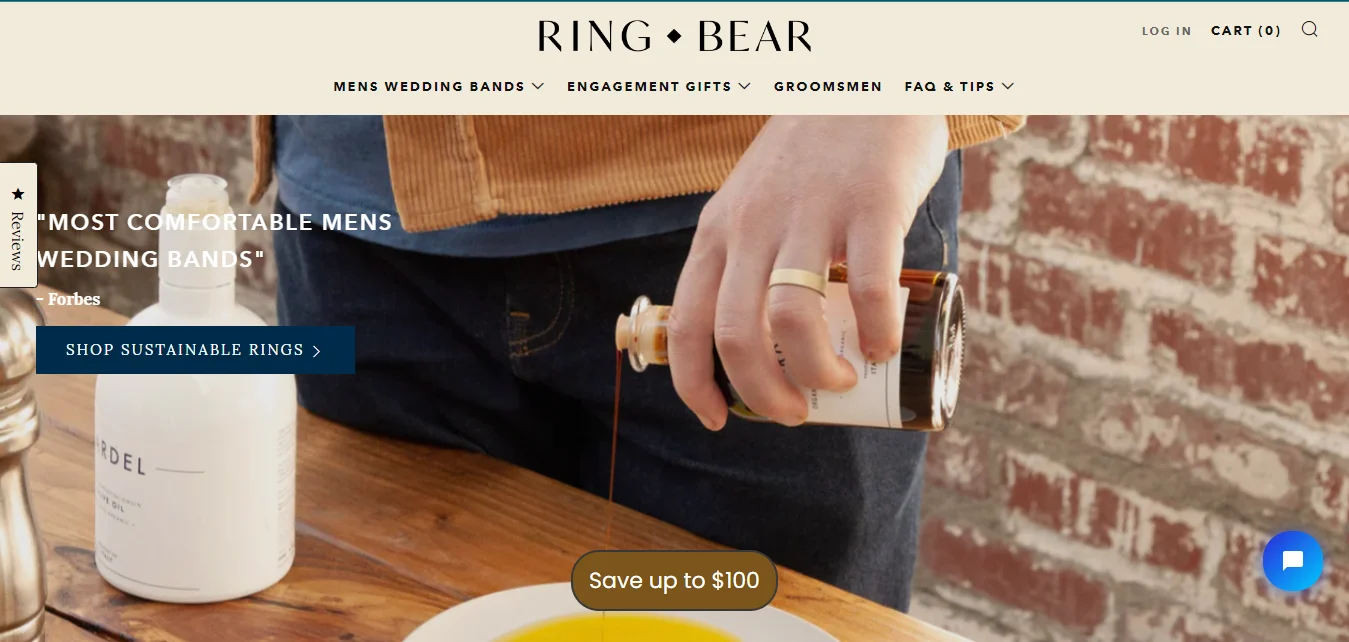This screenshot has width=1349, height=642.
Task: Expand the Engagement Gifts chevron
Action: [744, 86]
